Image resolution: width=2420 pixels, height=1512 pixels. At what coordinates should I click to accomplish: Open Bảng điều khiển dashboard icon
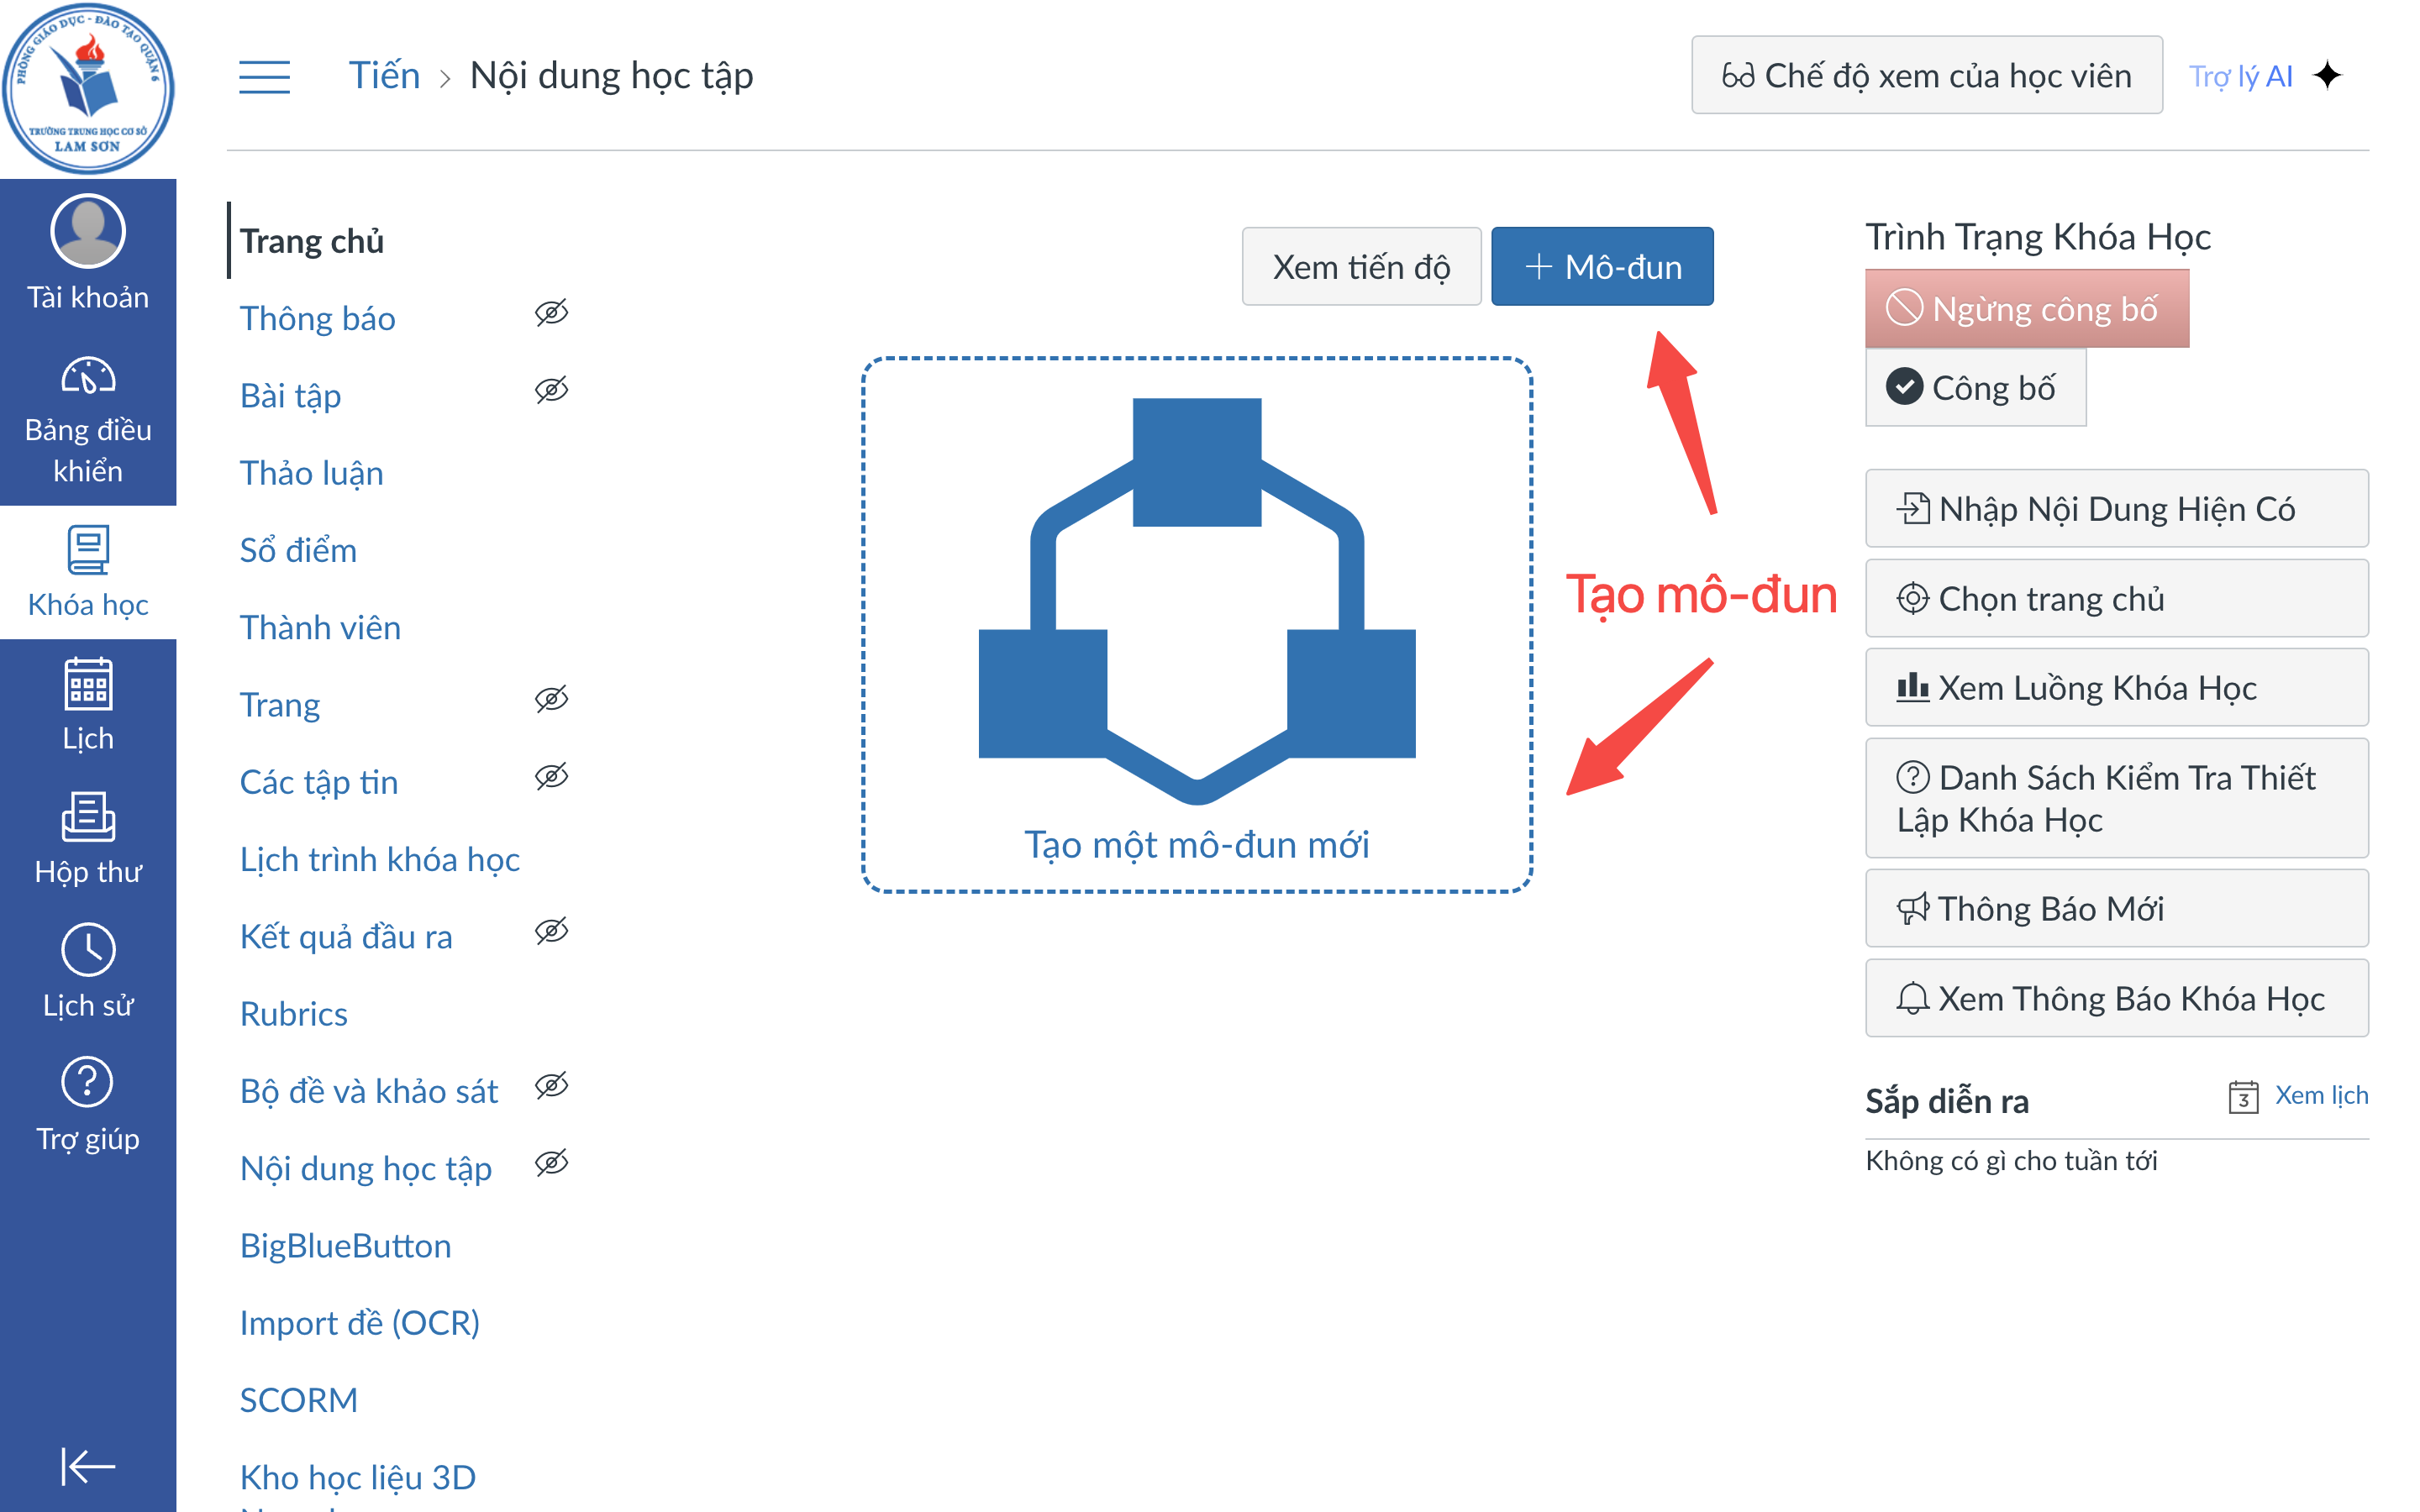(88, 377)
